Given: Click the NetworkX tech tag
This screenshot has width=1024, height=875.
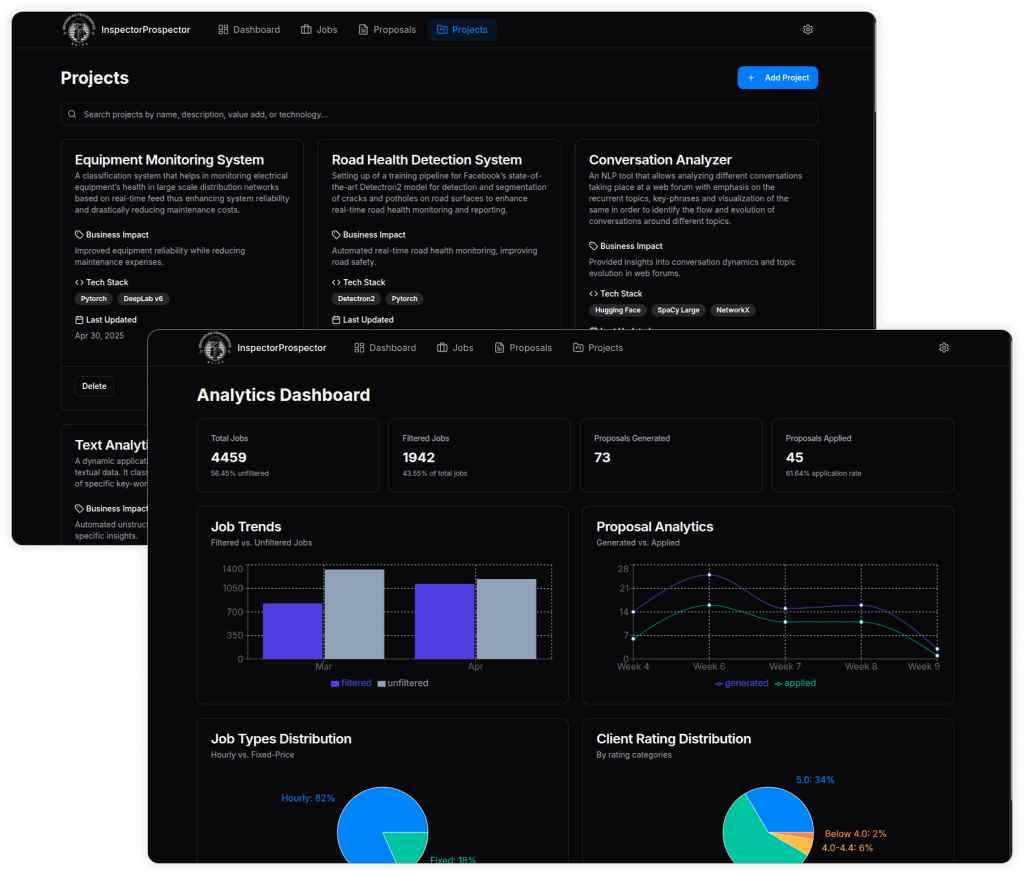Looking at the screenshot, I should tap(733, 310).
